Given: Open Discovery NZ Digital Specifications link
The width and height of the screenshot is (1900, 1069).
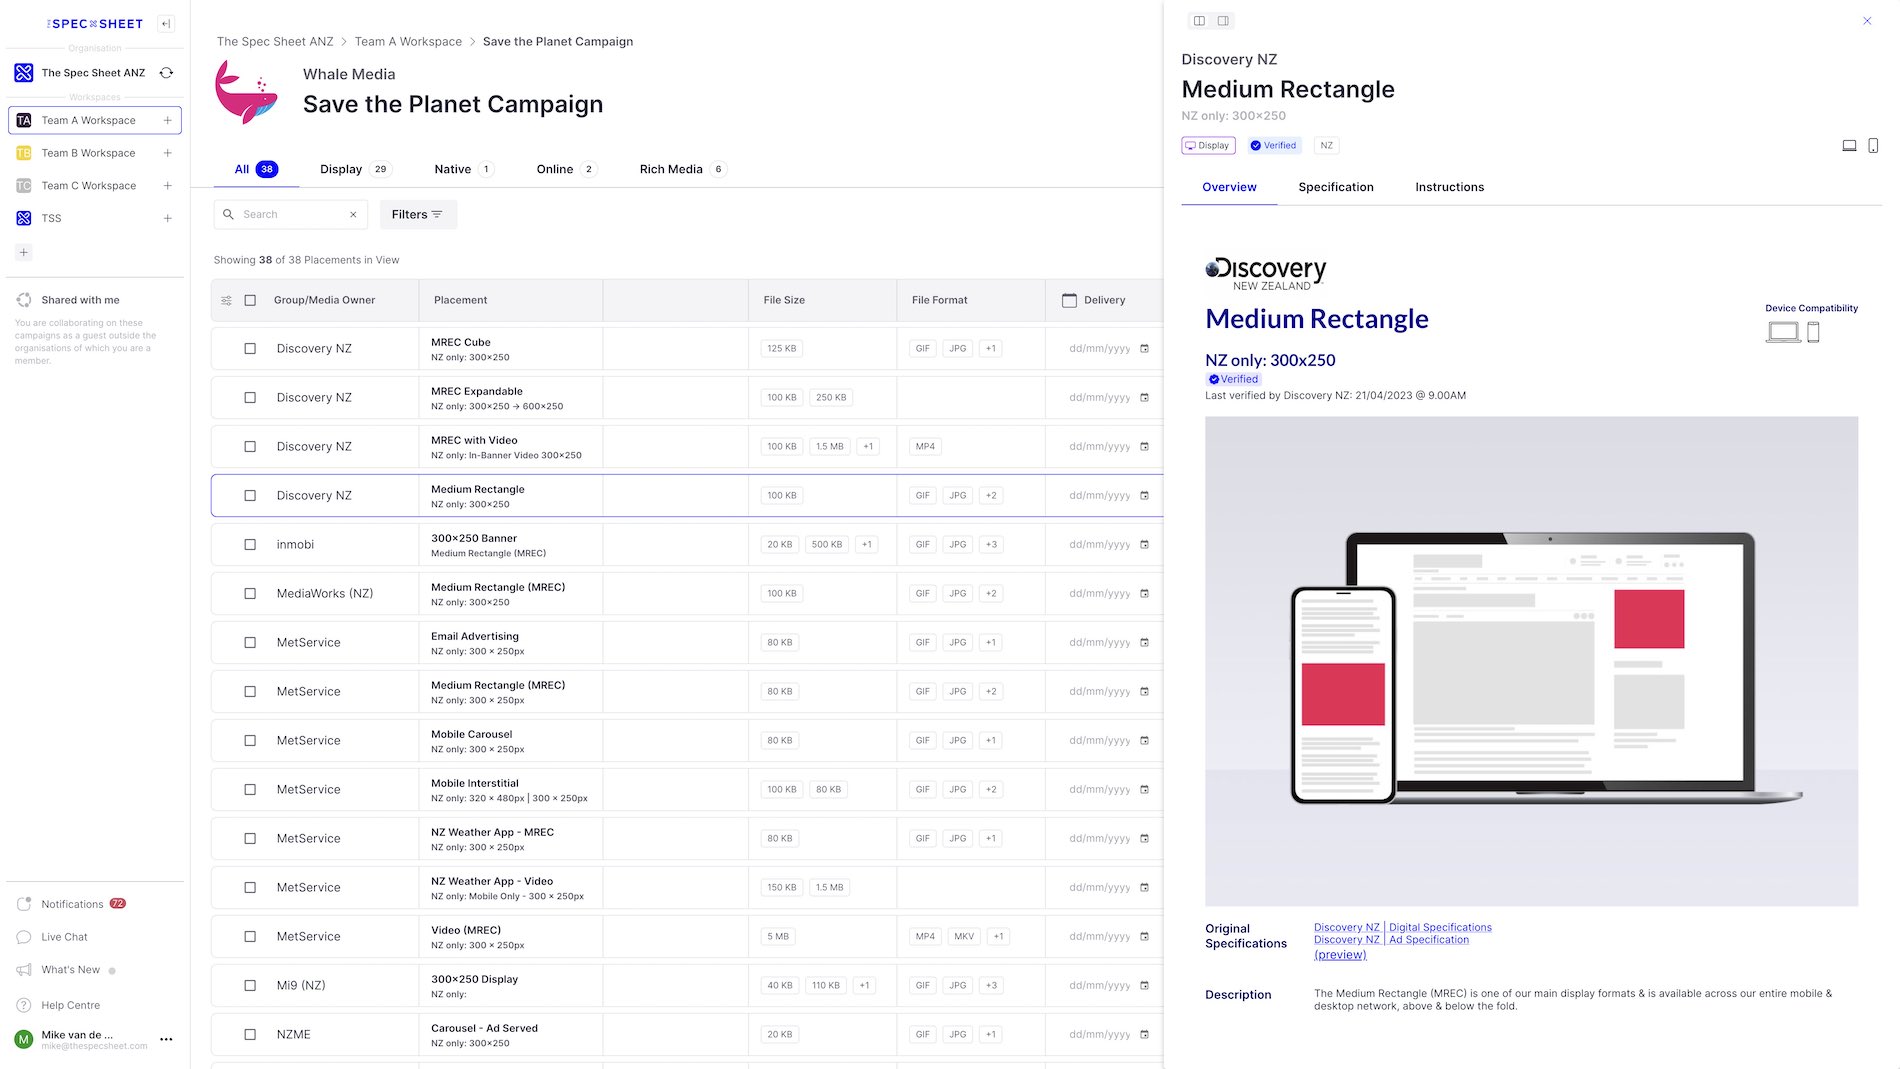Looking at the screenshot, I should click(1403, 928).
